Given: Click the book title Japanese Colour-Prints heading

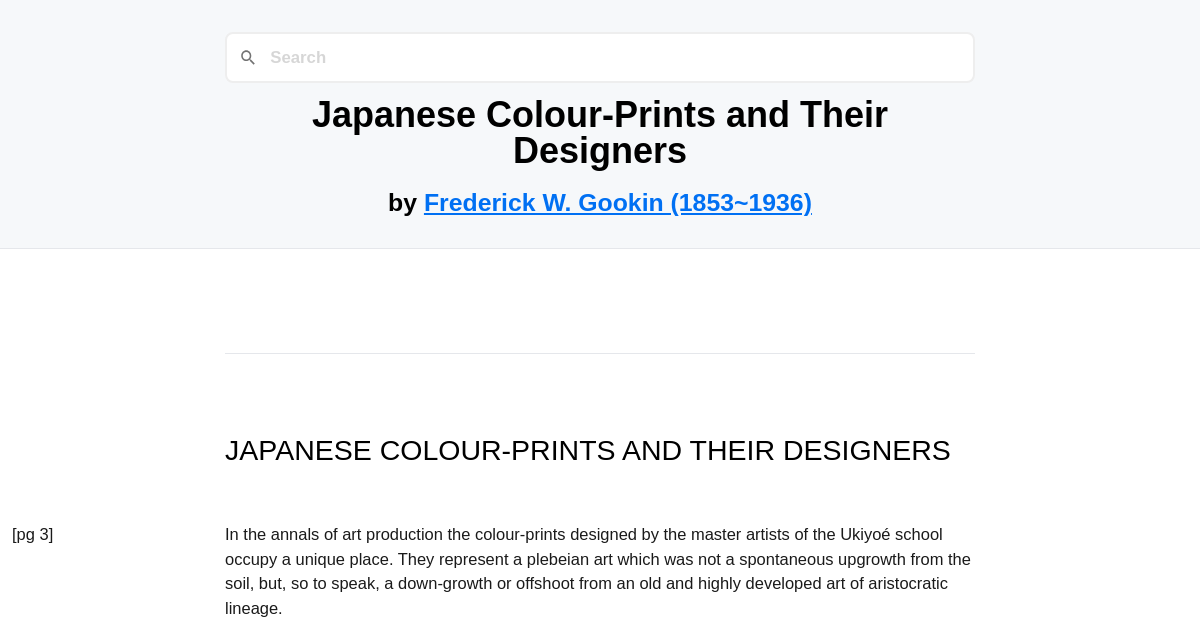Looking at the screenshot, I should 599,132.
